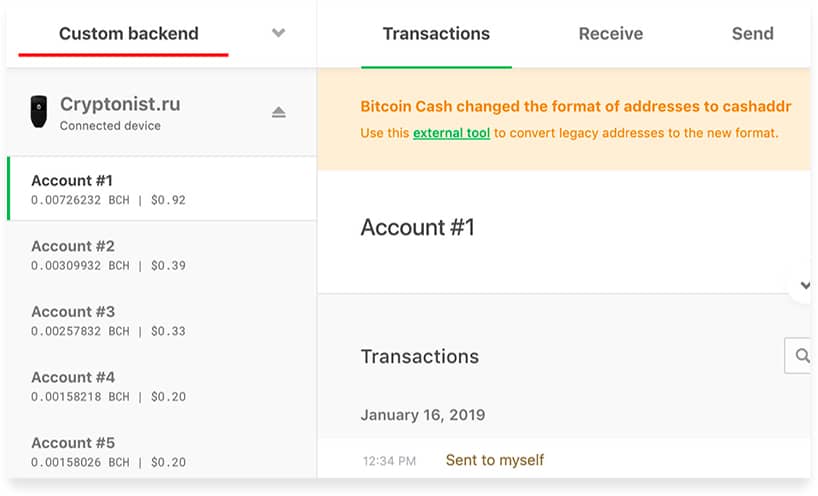Choose Account #3 with 0.00257832 BCH

tap(163, 320)
